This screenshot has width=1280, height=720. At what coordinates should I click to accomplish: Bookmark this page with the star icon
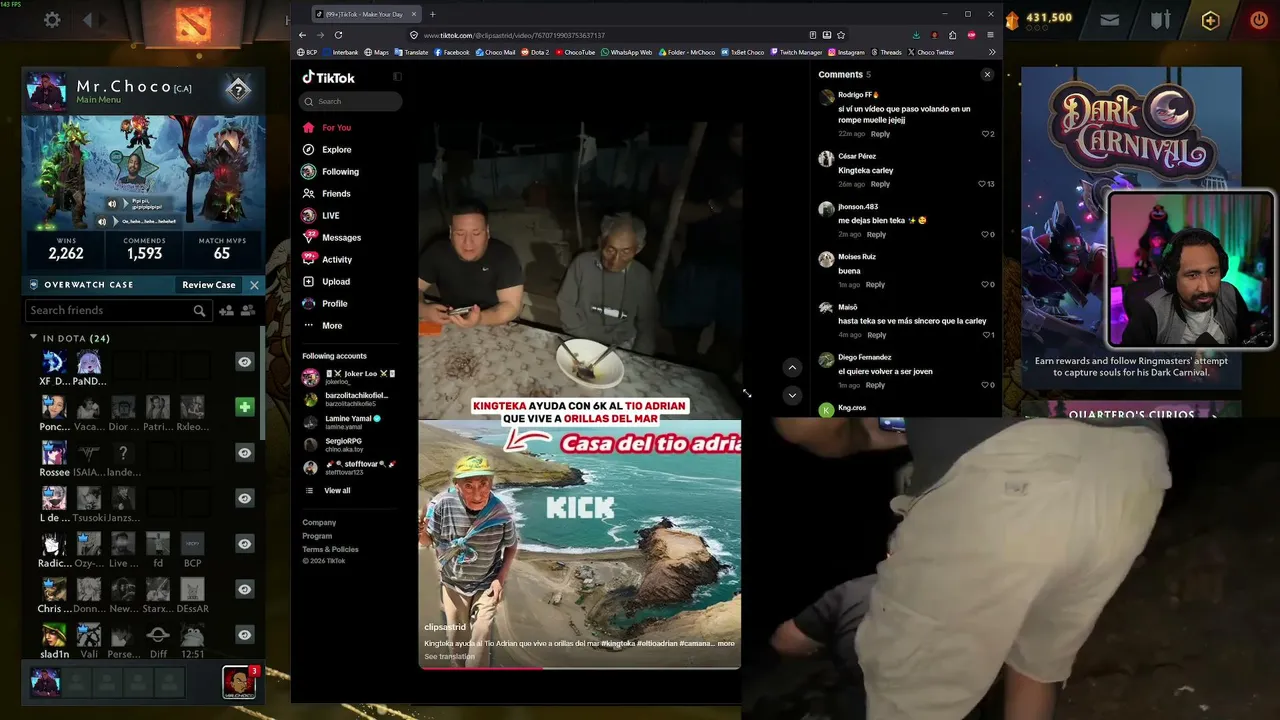pos(841,35)
